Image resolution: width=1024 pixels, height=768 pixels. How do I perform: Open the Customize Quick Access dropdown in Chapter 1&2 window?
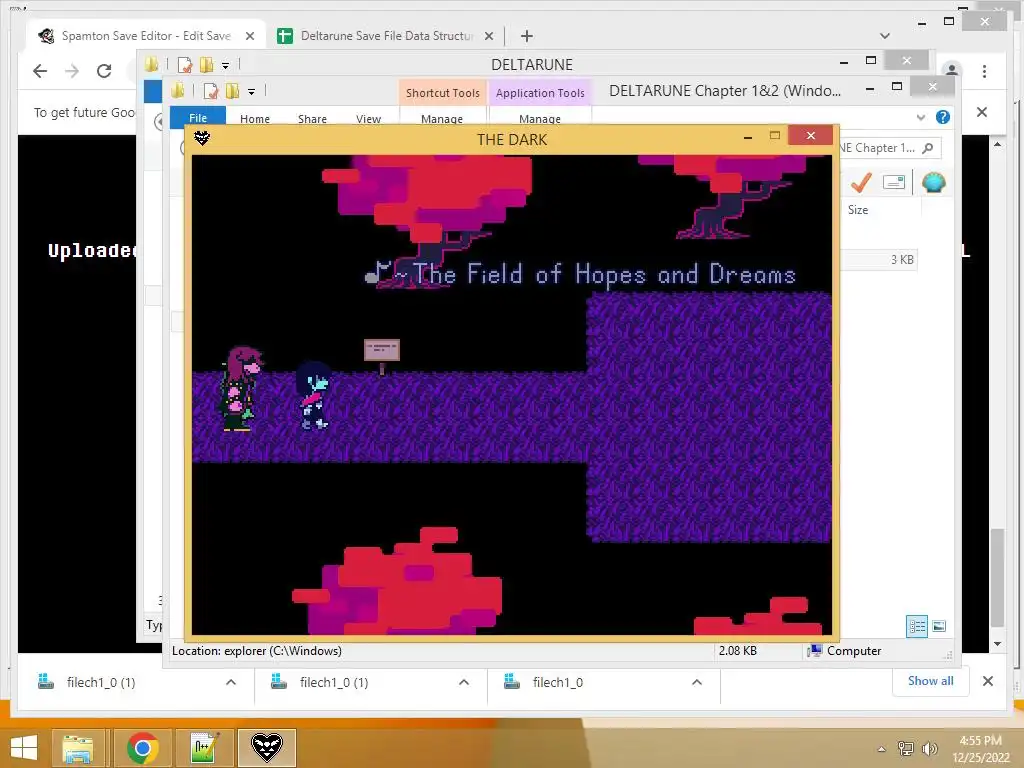251,91
